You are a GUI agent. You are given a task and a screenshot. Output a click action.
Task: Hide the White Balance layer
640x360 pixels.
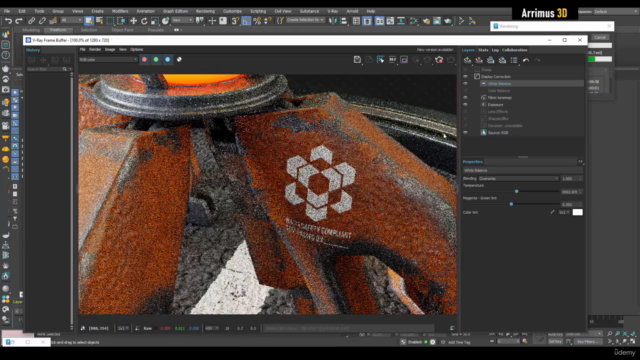[465, 83]
